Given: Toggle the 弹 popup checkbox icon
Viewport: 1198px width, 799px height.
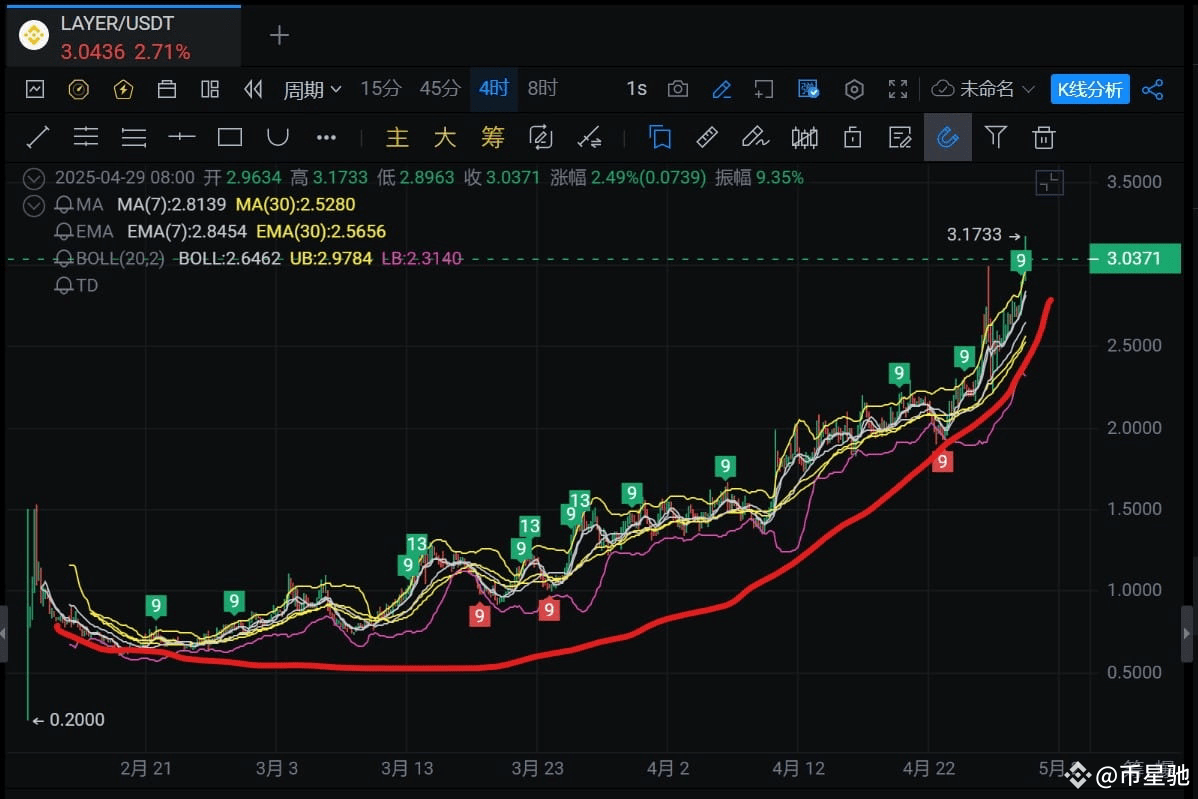Looking at the screenshot, I should coord(808,89).
